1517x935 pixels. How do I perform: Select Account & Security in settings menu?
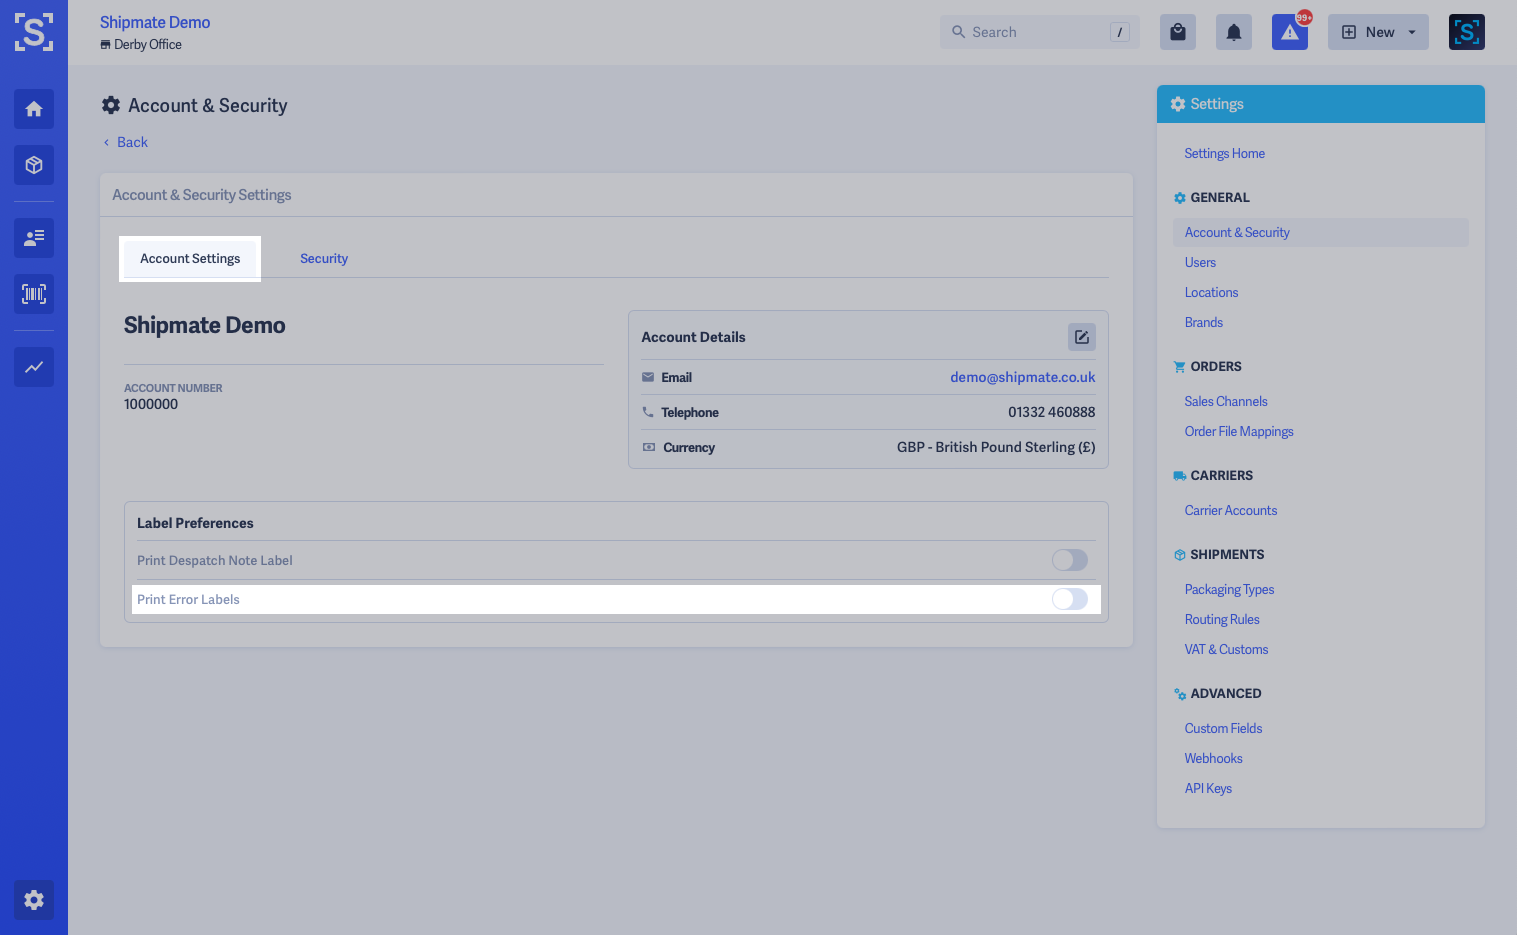(1321, 232)
